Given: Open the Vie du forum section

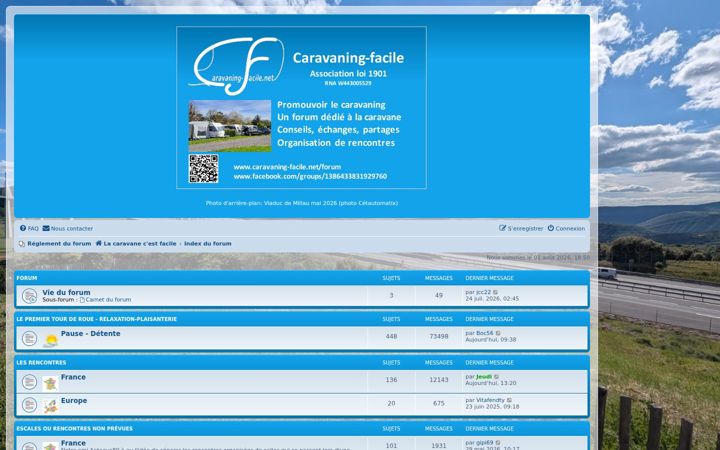Looking at the screenshot, I should coord(66,292).
